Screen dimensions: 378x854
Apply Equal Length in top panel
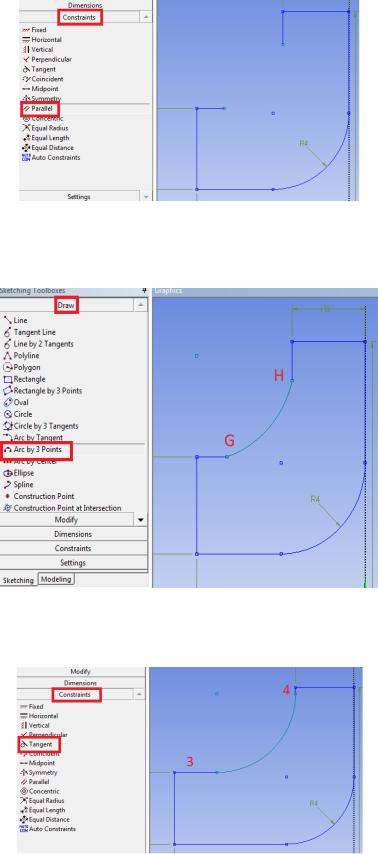click(45, 138)
